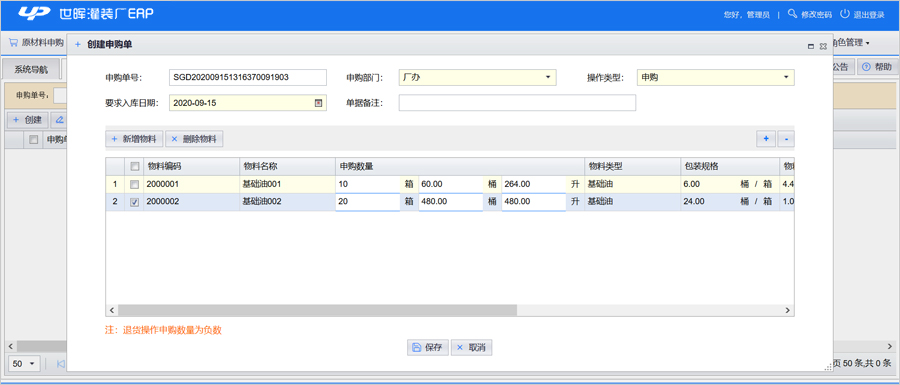
Task: Click quantity field 10 in row 1
Action: point(367,185)
